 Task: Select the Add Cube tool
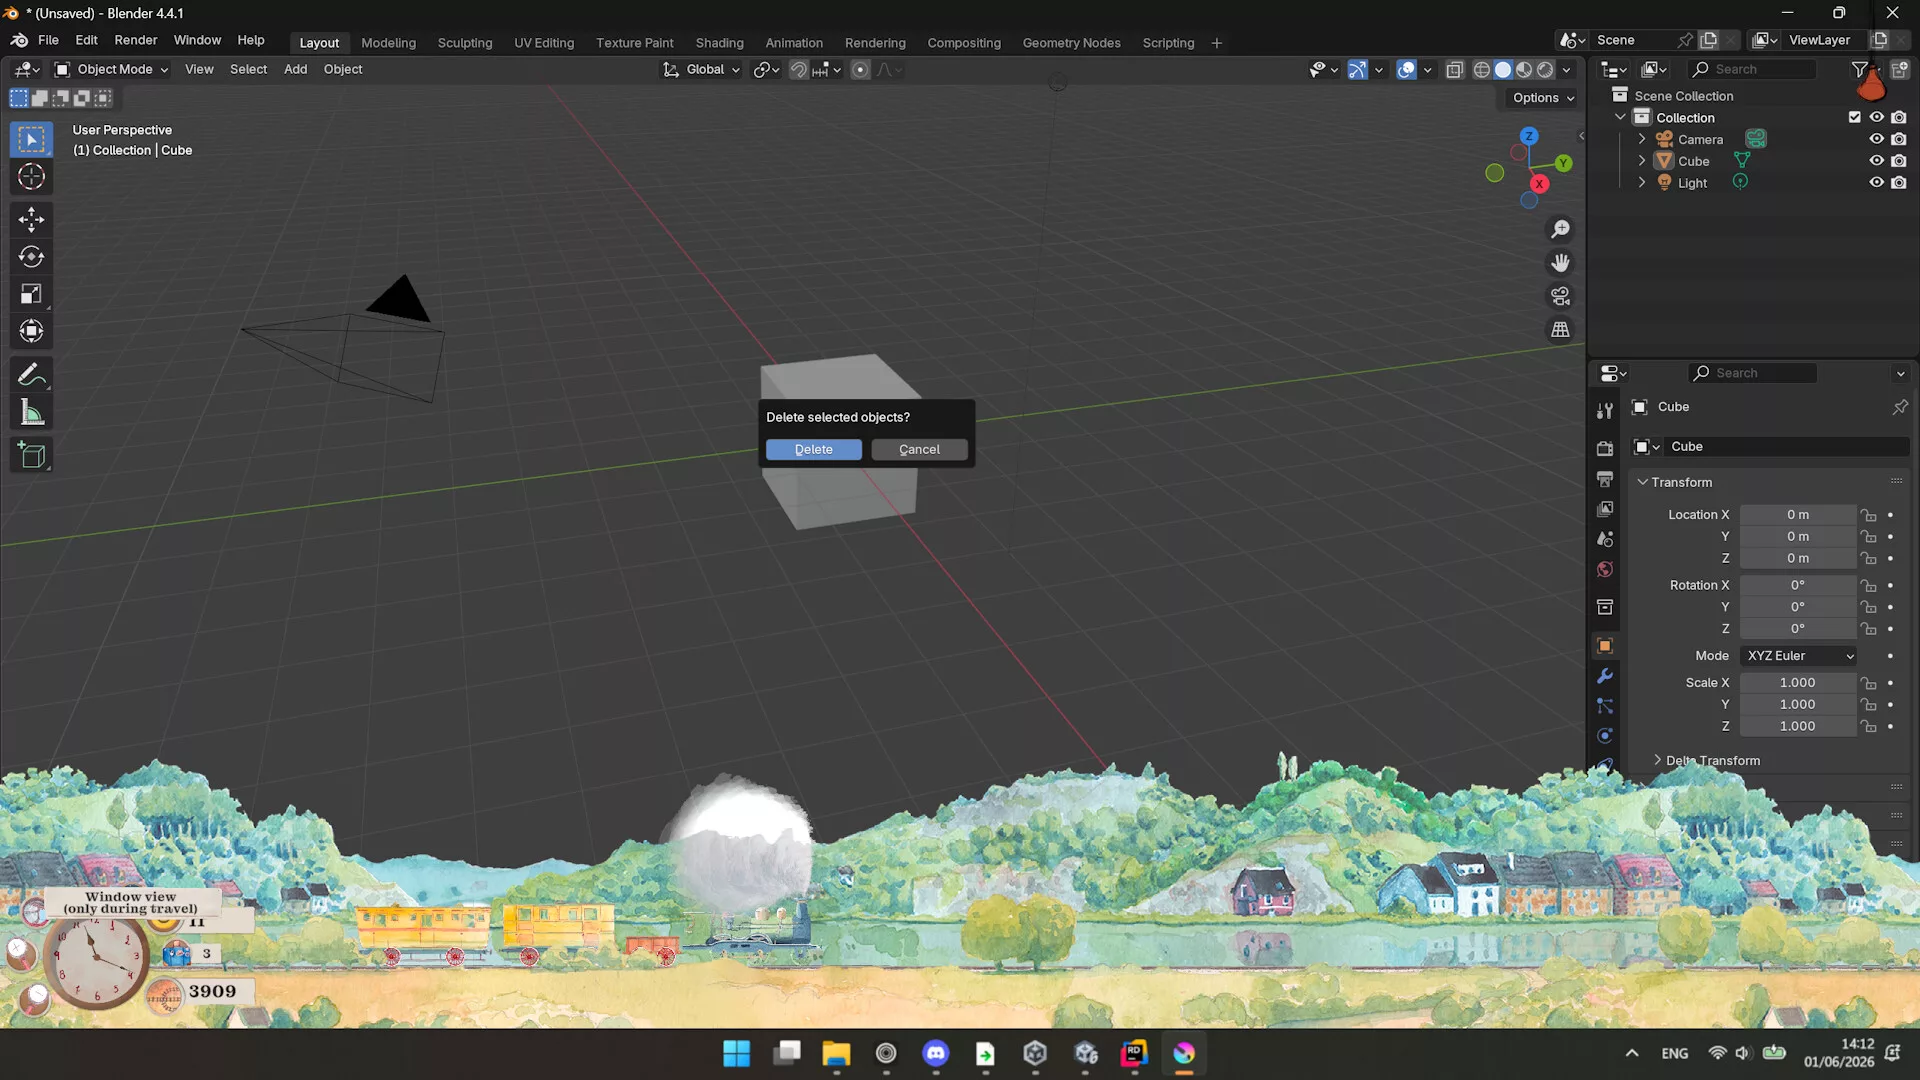[31, 456]
